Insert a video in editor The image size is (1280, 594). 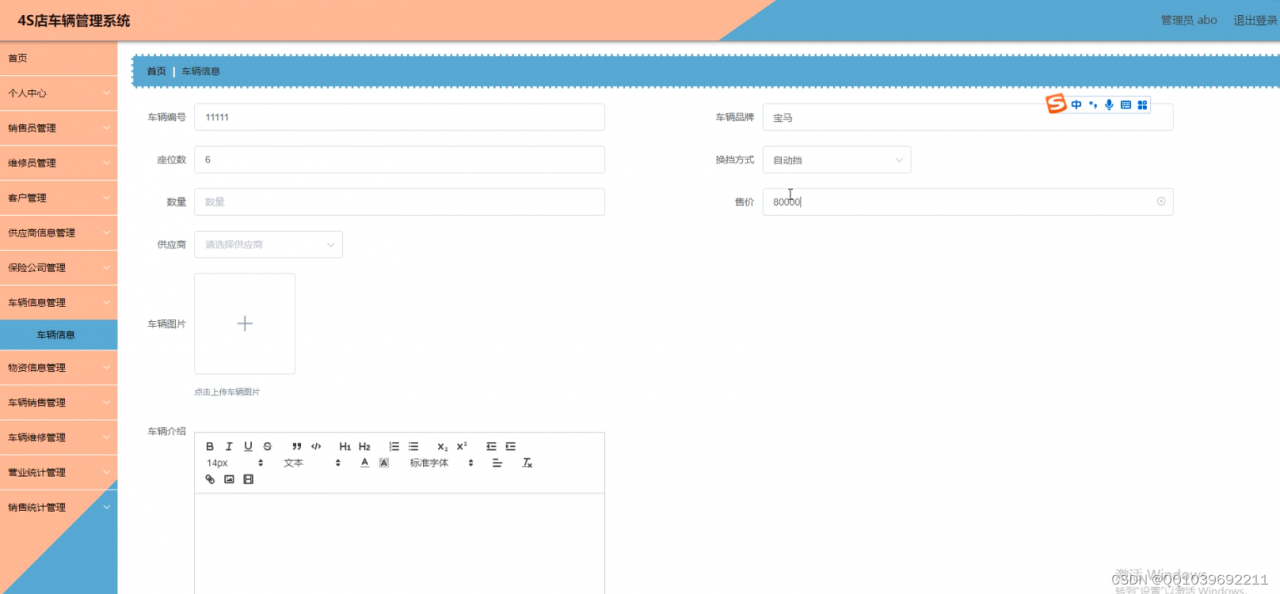(x=248, y=480)
